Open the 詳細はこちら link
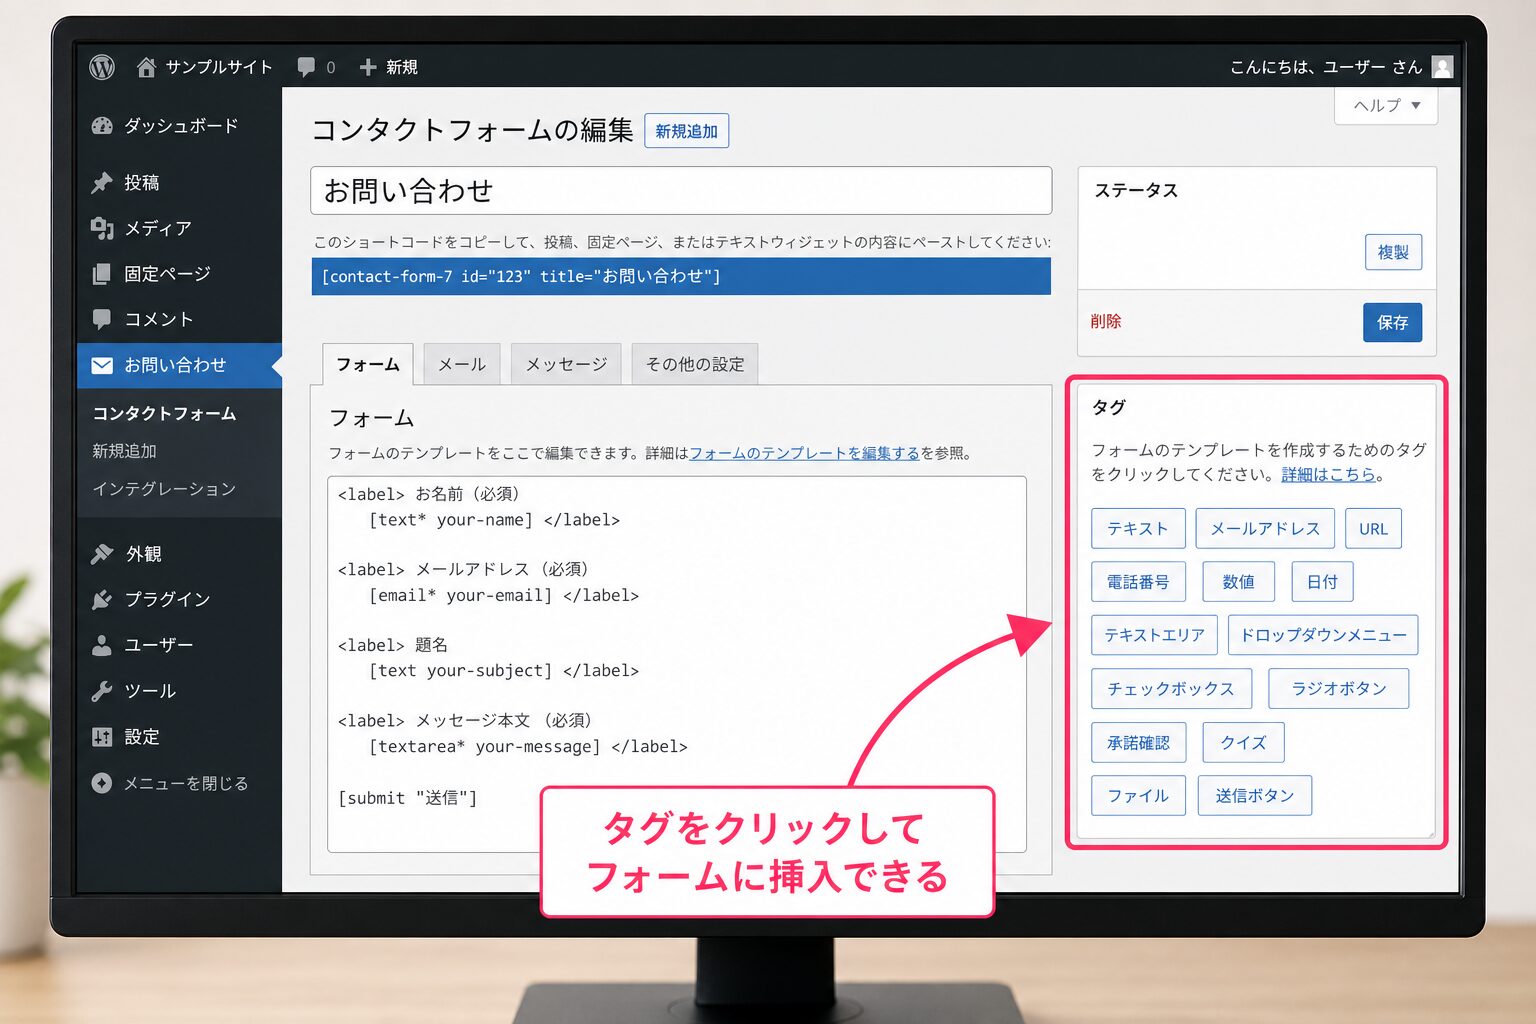The width and height of the screenshot is (1536, 1024). pyautogui.click(x=1329, y=475)
